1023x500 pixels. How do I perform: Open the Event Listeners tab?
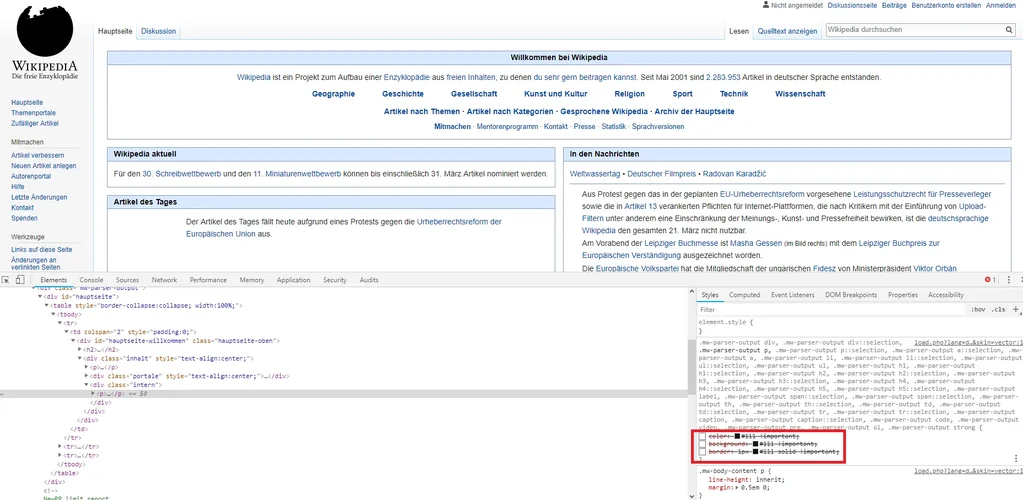coord(793,295)
